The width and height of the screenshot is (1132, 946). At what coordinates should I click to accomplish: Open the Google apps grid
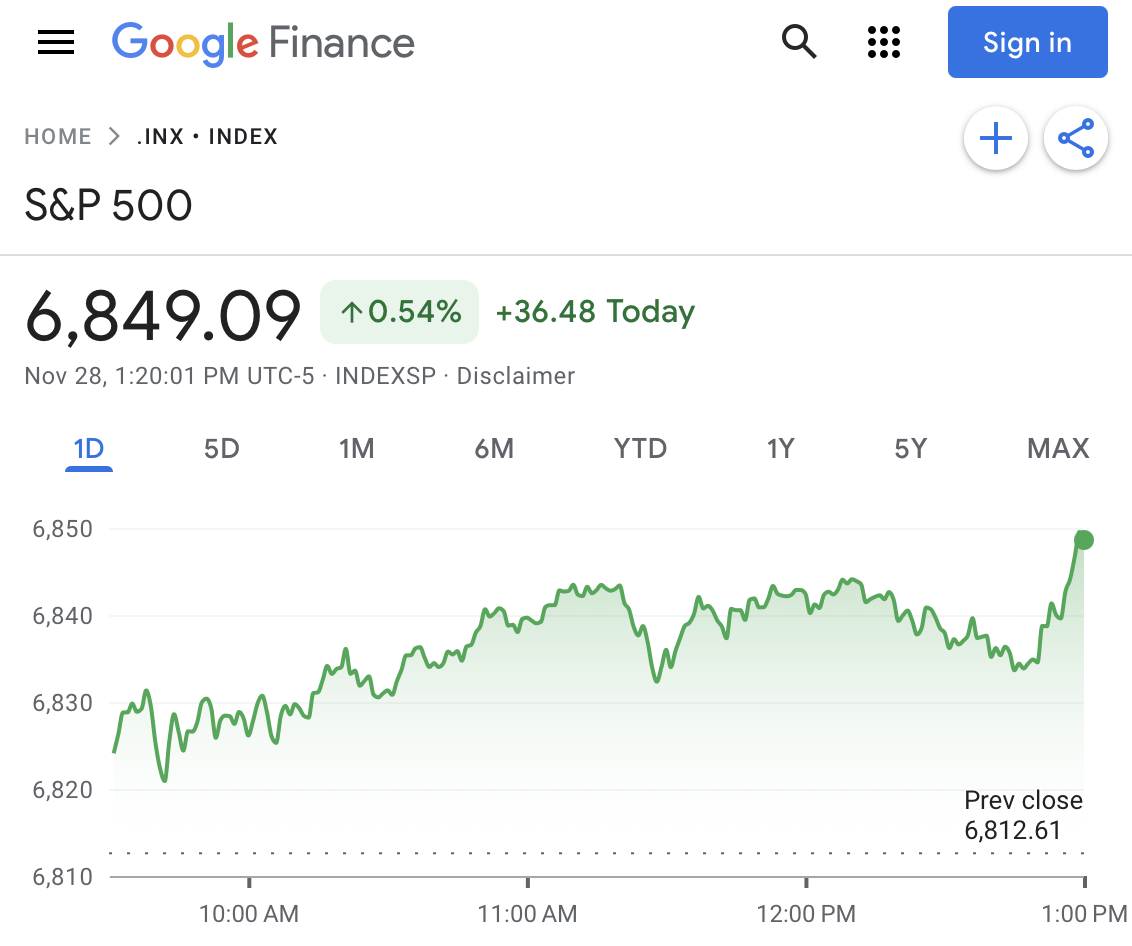point(883,42)
